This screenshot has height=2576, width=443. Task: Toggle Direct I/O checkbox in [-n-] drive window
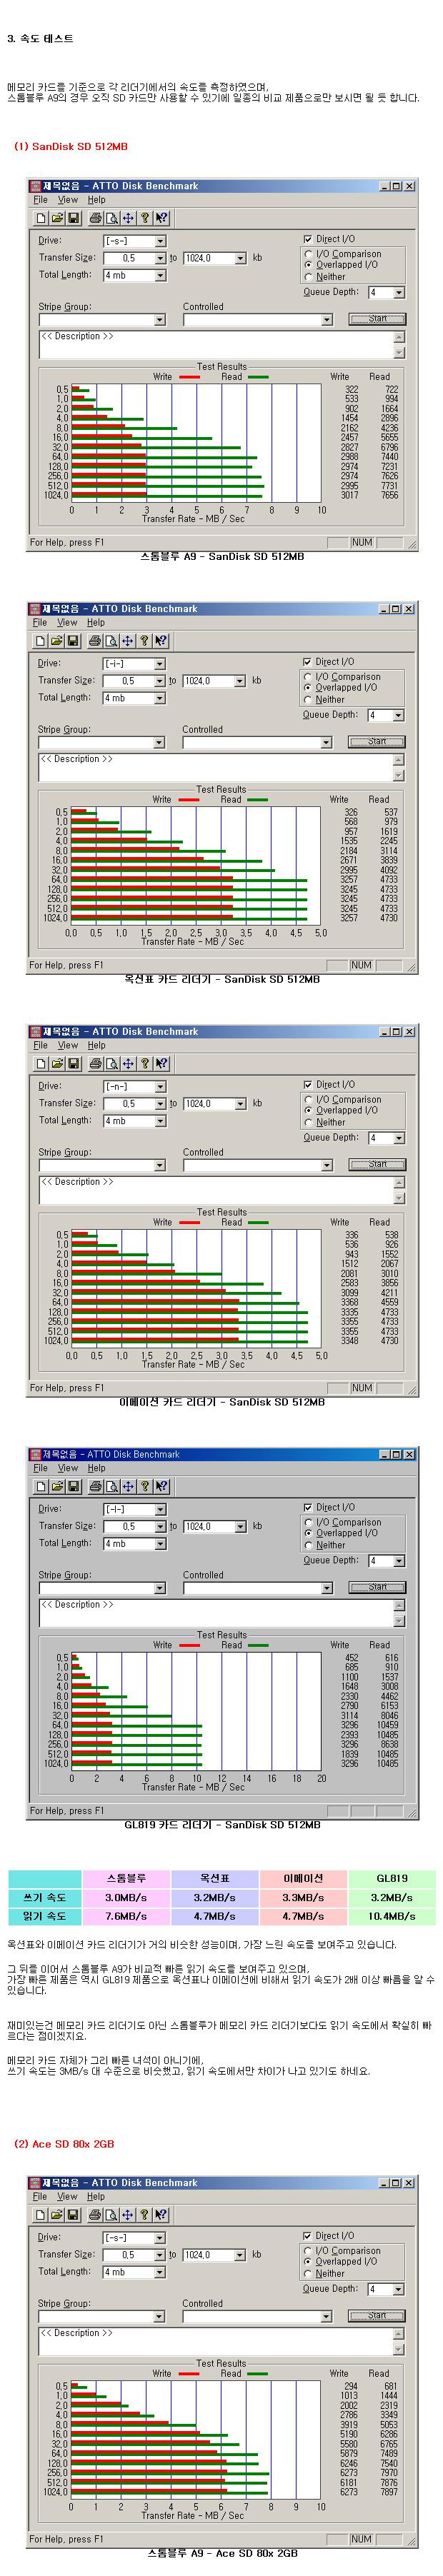point(308,1085)
